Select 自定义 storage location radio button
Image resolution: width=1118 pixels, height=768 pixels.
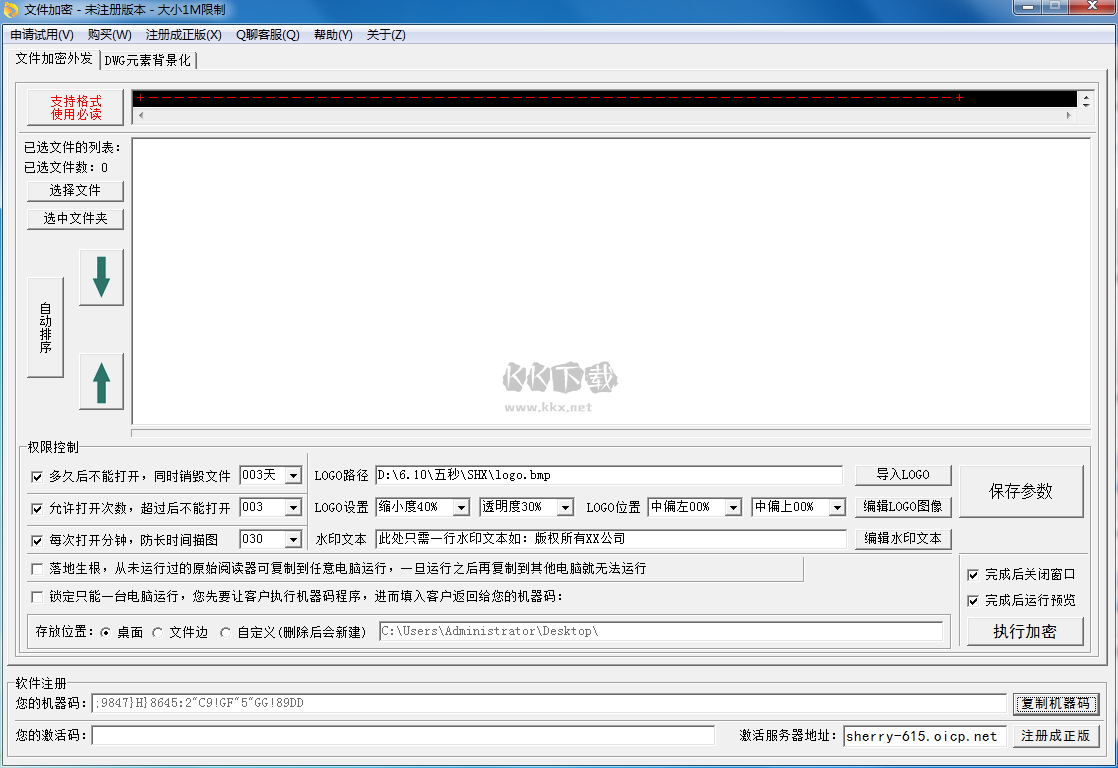[225, 633]
